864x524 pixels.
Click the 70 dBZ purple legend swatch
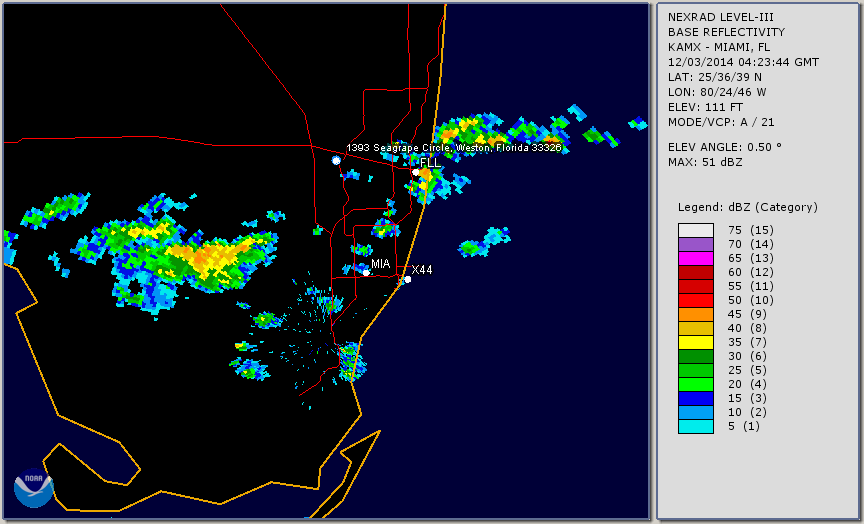[x=696, y=244]
